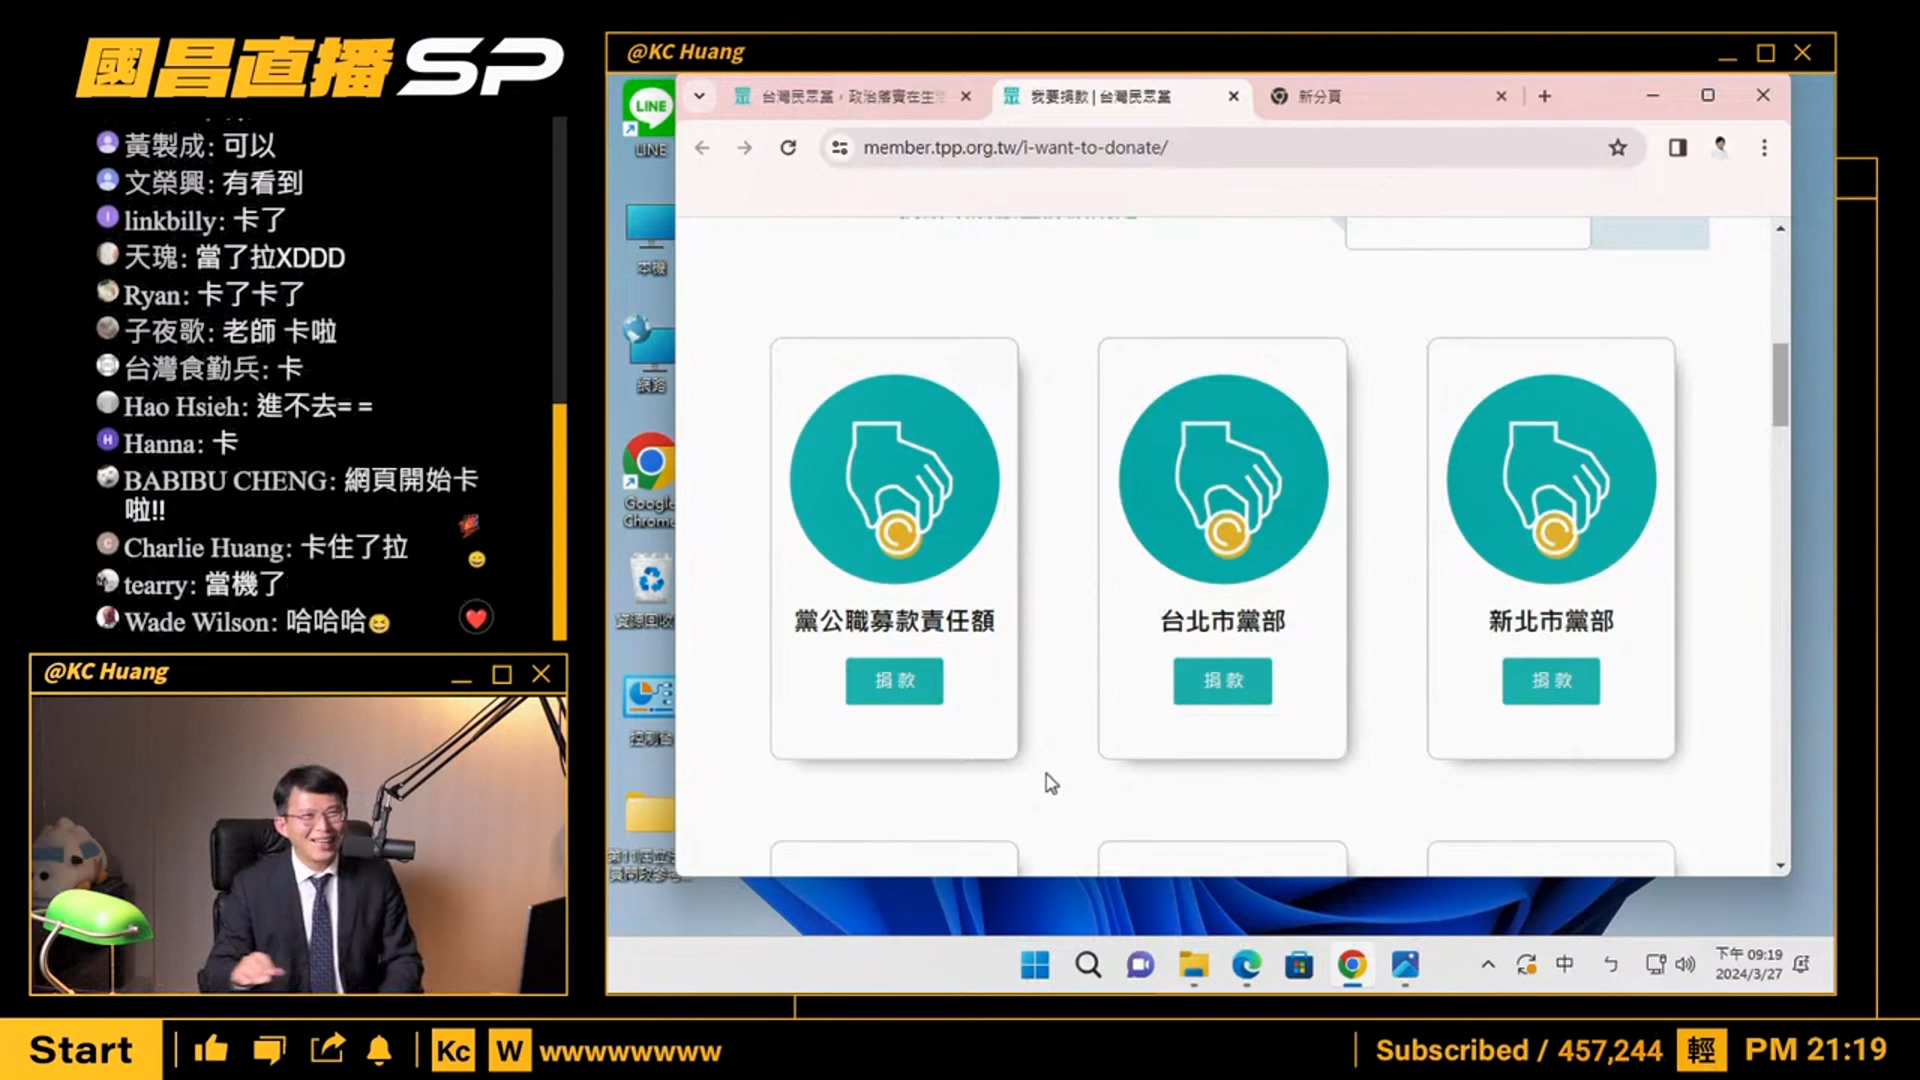Open Chrome's side panel
The height and width of the screenshot is (1080, 1920).
1678,148
